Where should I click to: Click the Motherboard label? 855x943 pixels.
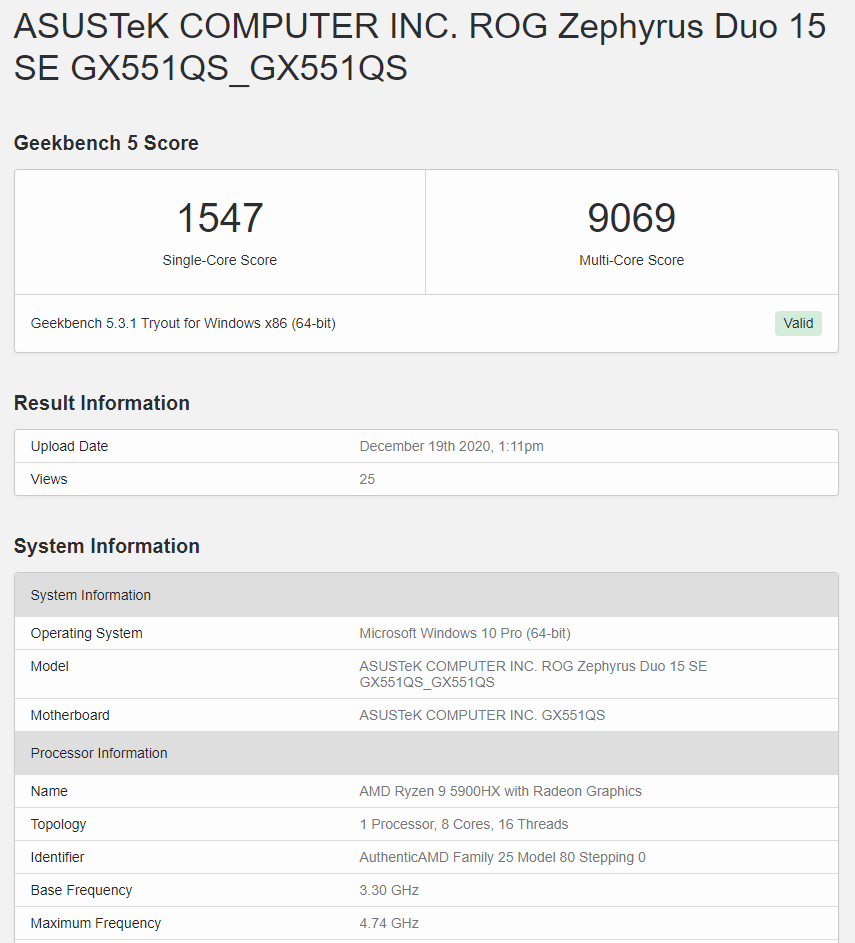click(x=70, y=715)
